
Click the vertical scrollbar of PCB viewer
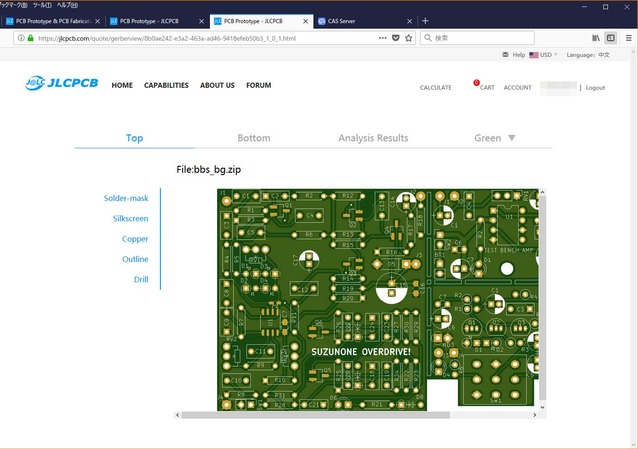(x=542, y=298)
